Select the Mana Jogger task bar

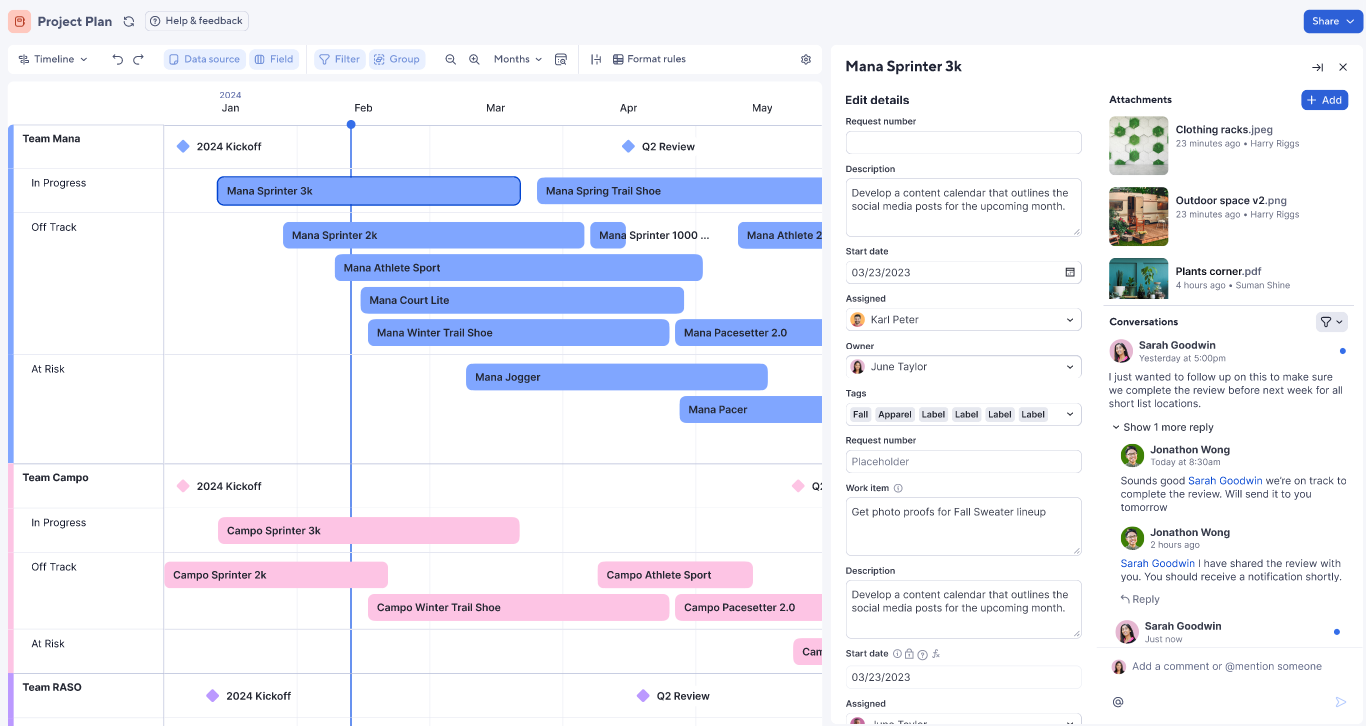pos(616,377)
